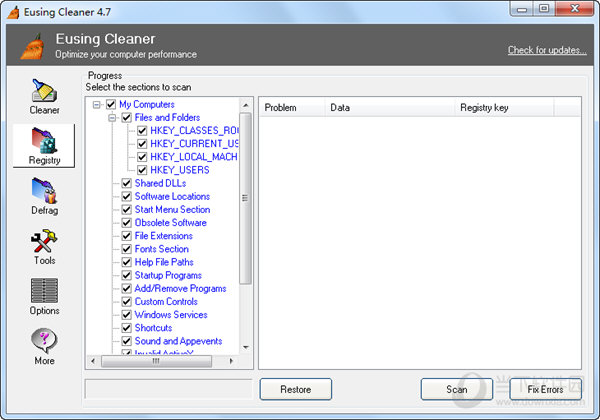This screenshot has height=420, width=600.
Task: Sort by the Data column header
Action: click(x=390, y=108)
